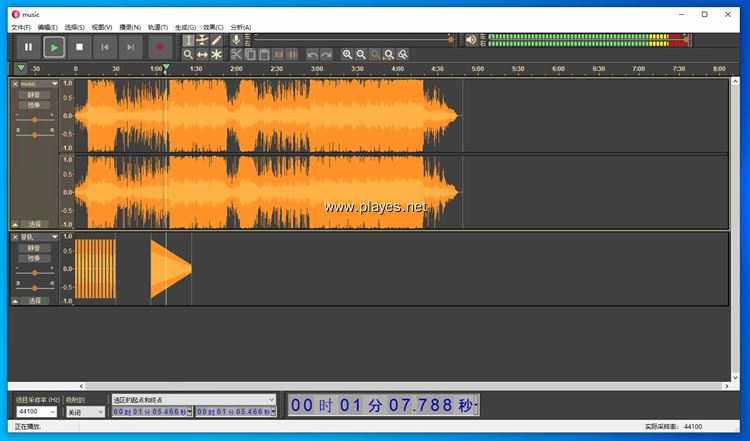
Task: Zoom out with the minus magnifier
Action: click(361, 55)
